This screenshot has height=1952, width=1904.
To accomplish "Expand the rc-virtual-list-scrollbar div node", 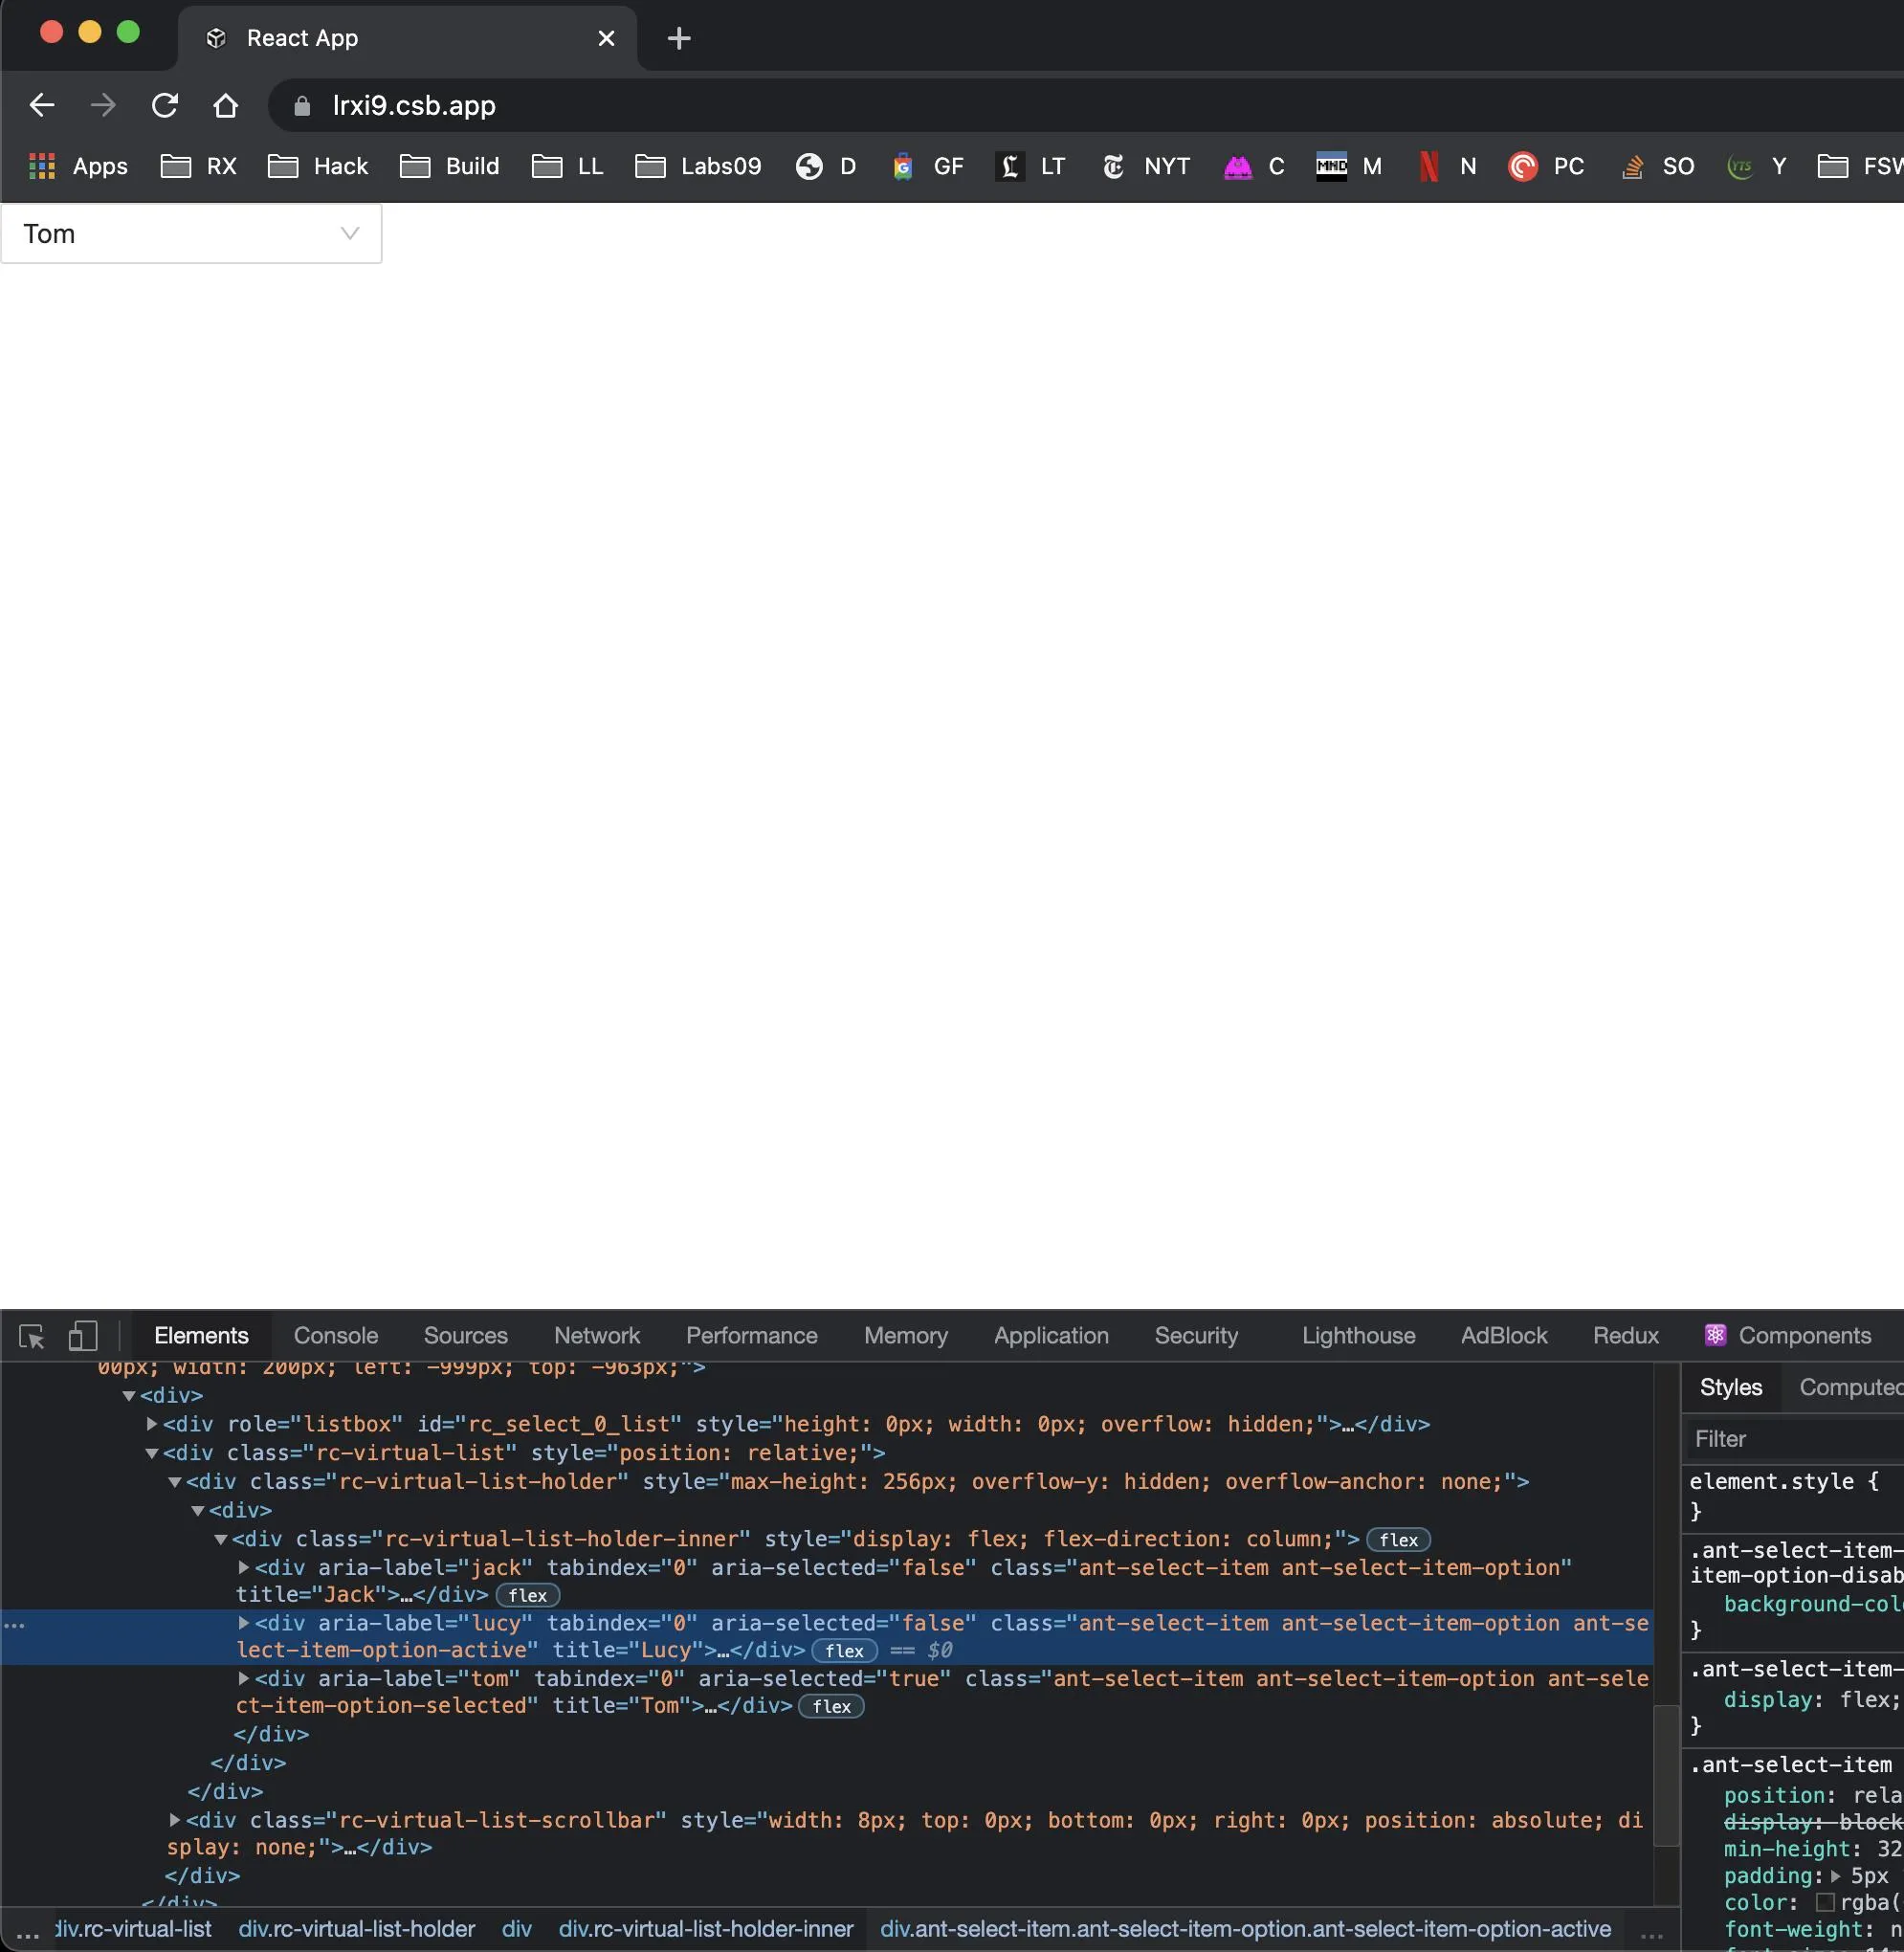I will pyautogui.click(x=175, y=1819).
